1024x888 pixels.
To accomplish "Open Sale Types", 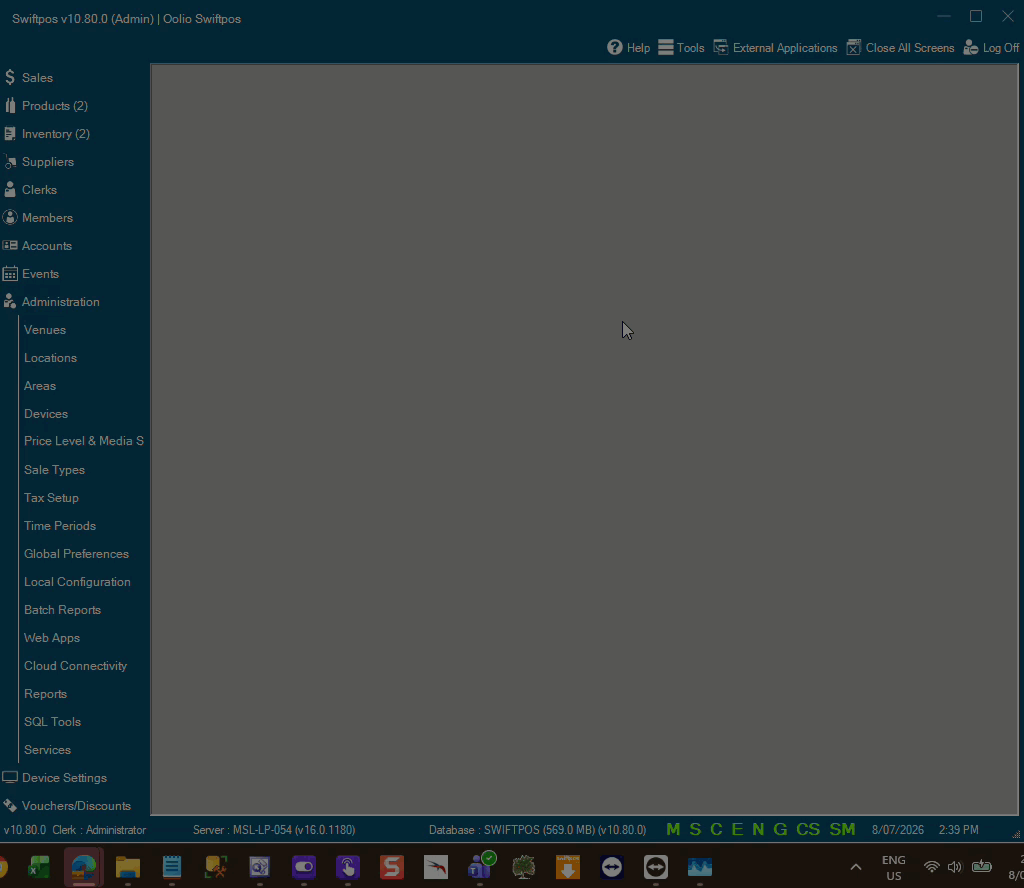I will 54,469.
